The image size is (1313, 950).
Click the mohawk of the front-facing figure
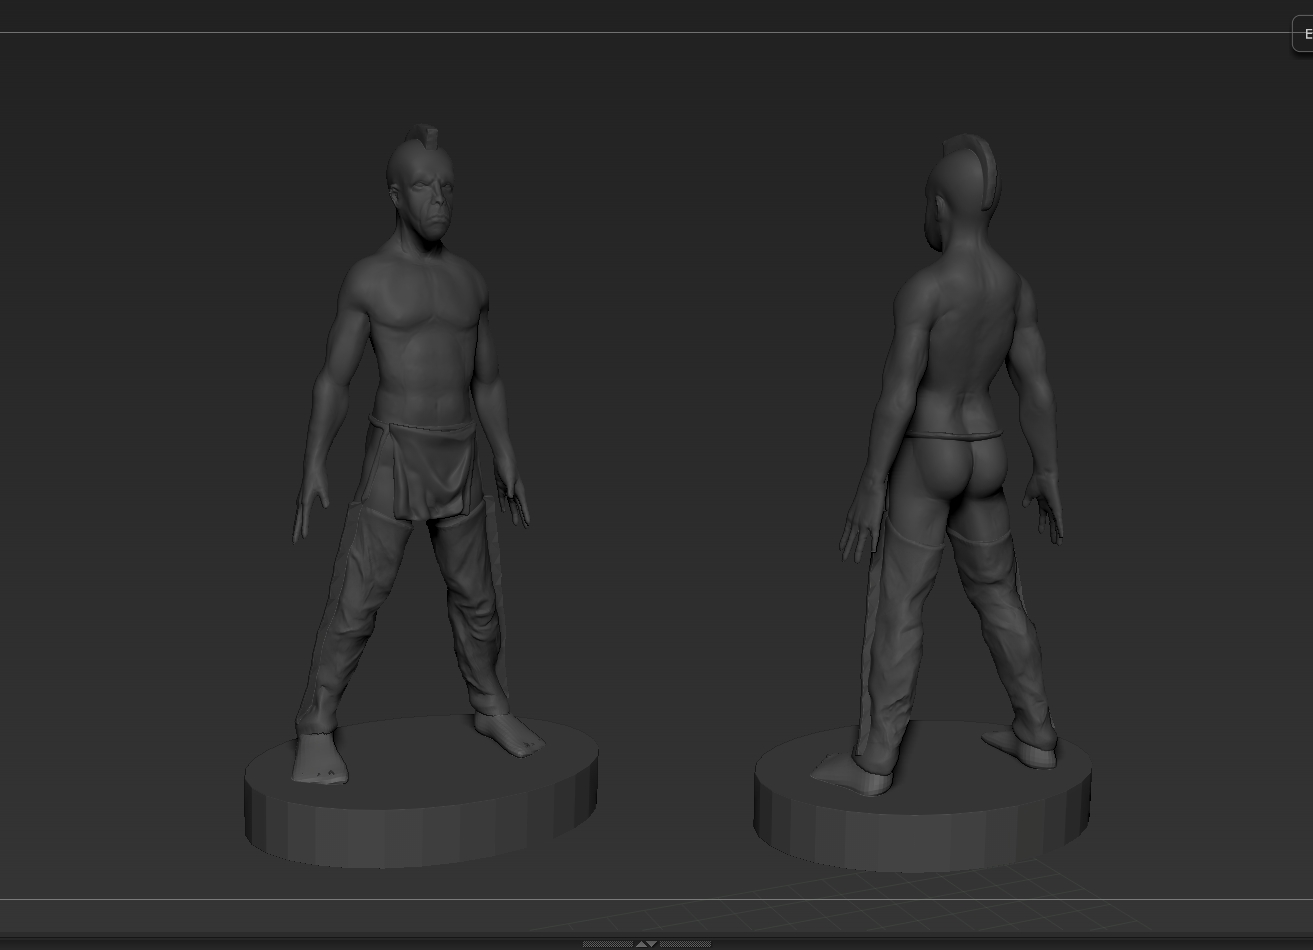(425, 140)
